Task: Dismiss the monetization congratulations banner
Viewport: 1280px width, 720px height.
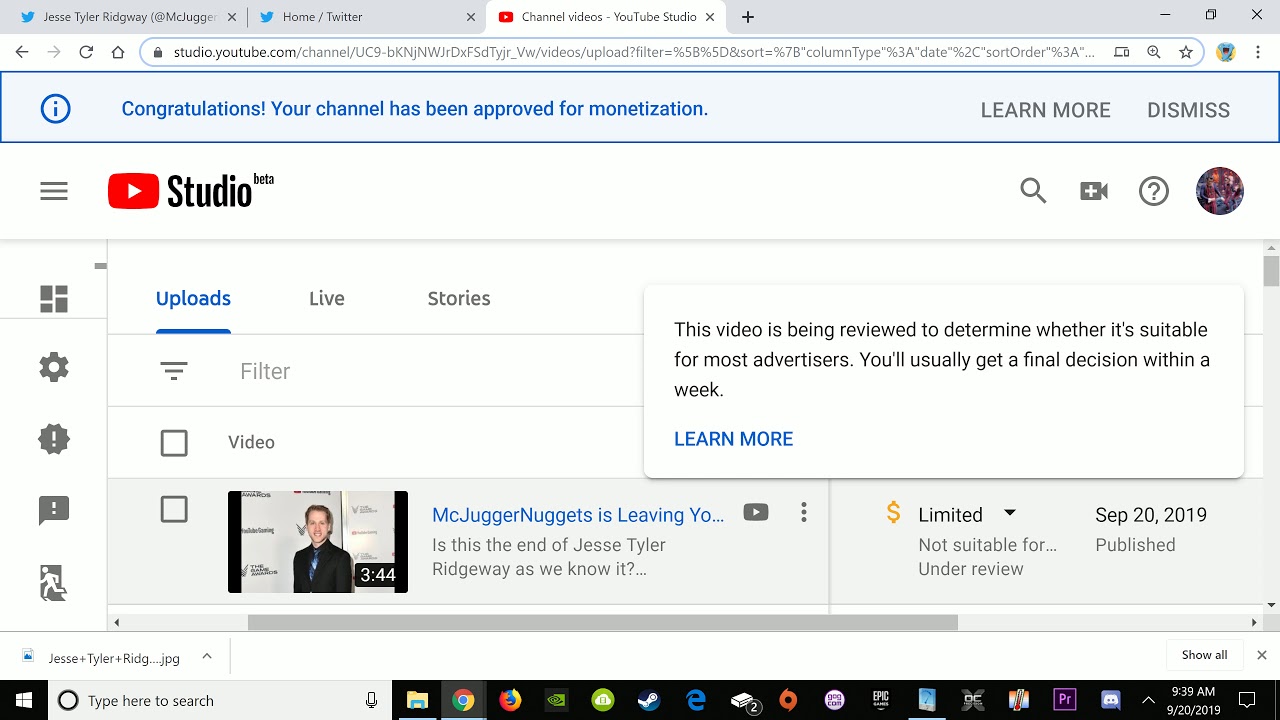Action: point(1188,110)
